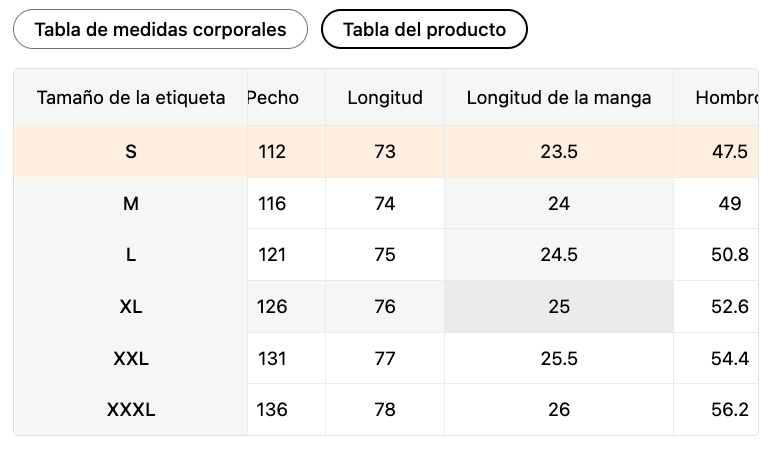The width and height of the screenshot is (772, 456).
Task: Select the Tabla del producto tab
Action: (x=424, y=29)
